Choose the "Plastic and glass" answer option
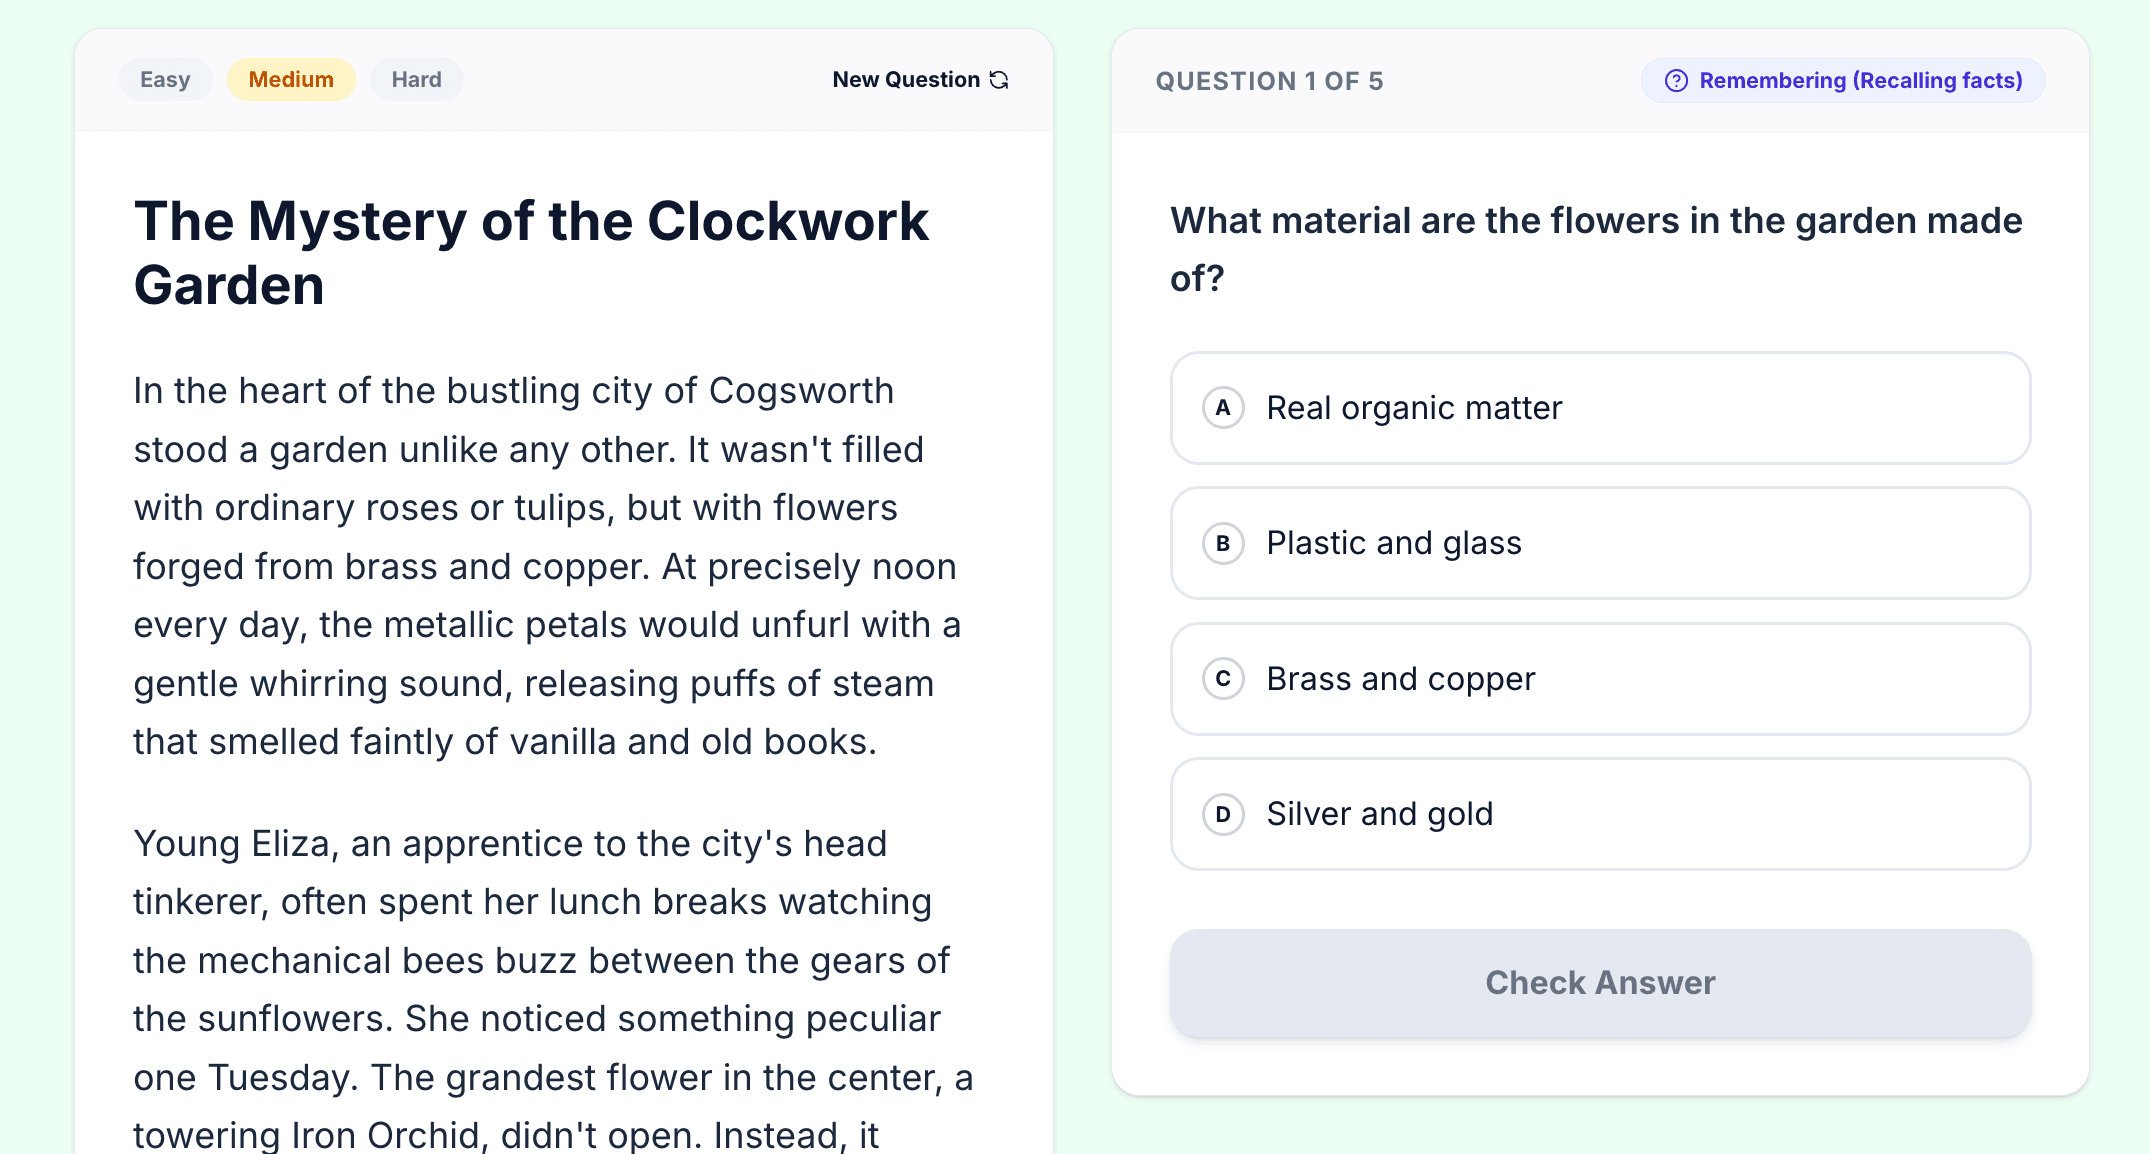The width and height of the screenshot is (2150, 1154). [1393, 543]
